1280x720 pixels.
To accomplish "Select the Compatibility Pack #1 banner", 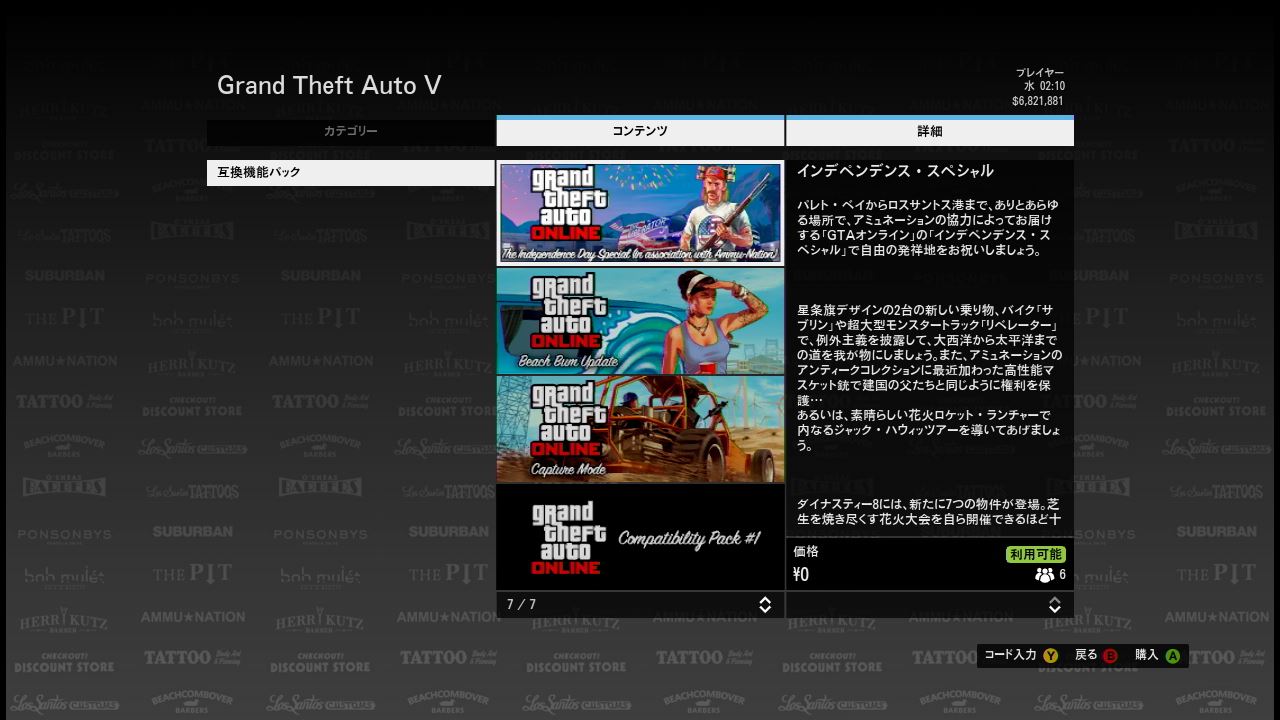I will coord(640,537).
